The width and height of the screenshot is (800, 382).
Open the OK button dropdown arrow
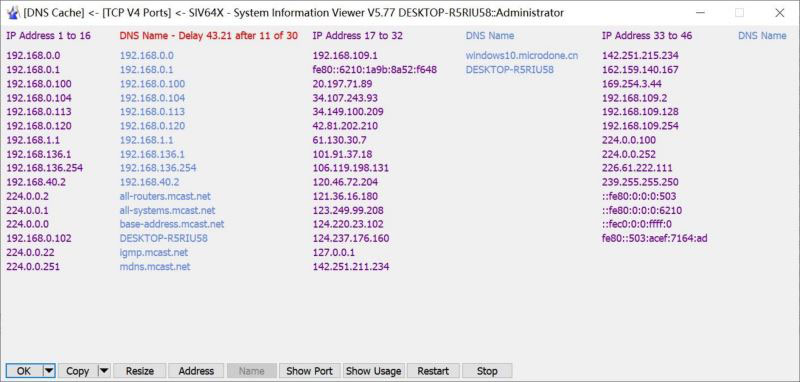49,371
